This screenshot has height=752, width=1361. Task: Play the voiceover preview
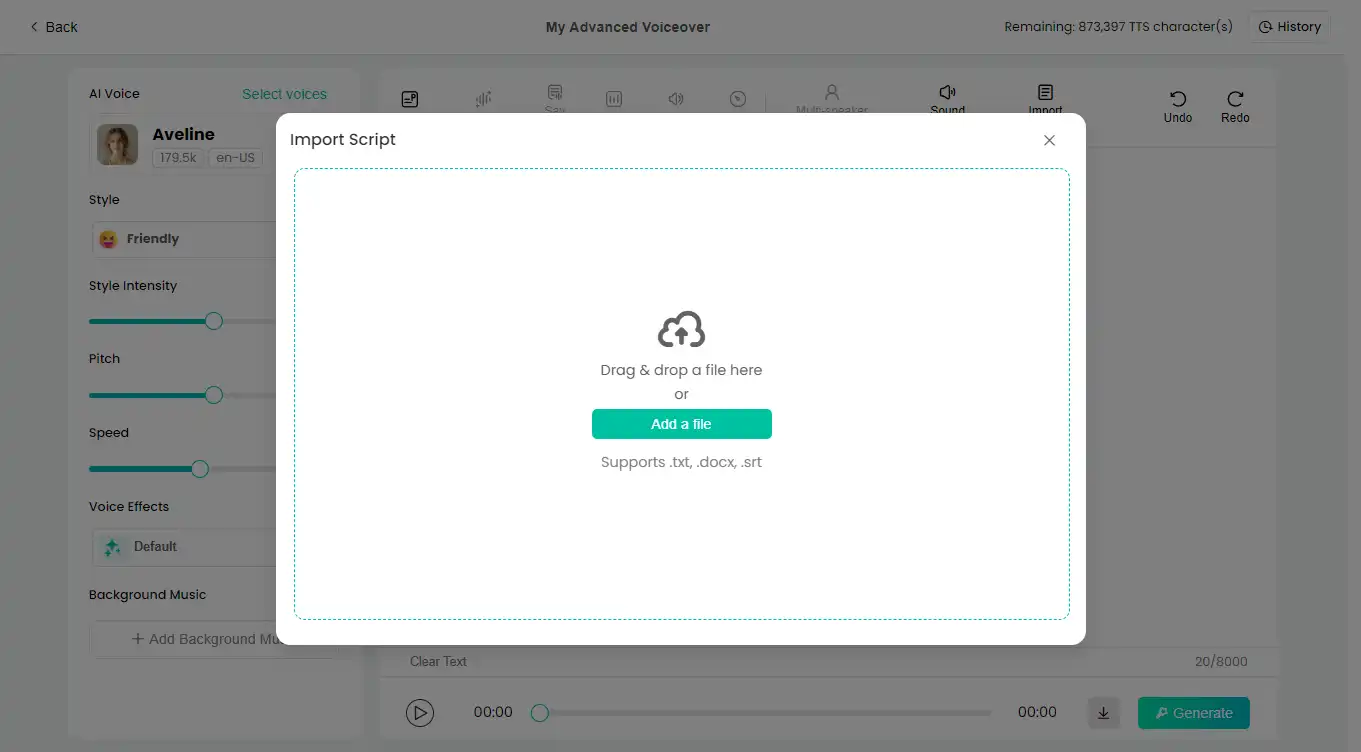pyautogui.click(x=420, y=713)
